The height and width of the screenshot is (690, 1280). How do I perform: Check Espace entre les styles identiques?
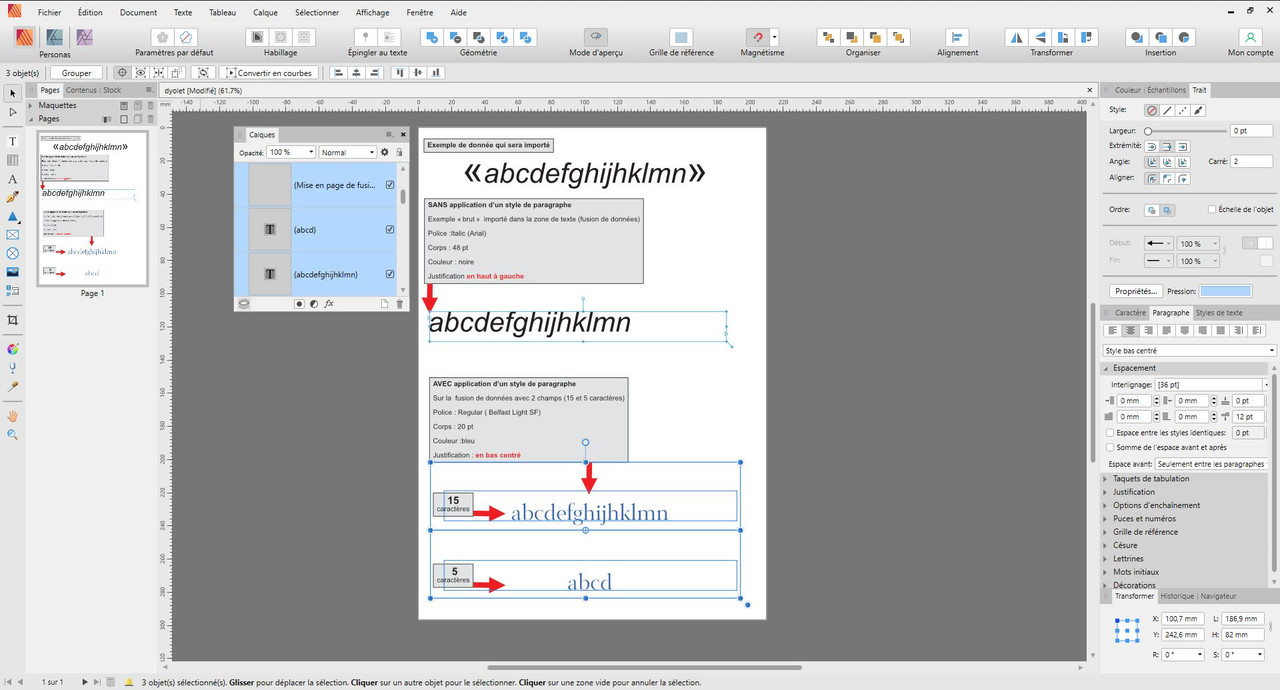click(x=1111, y=433)
